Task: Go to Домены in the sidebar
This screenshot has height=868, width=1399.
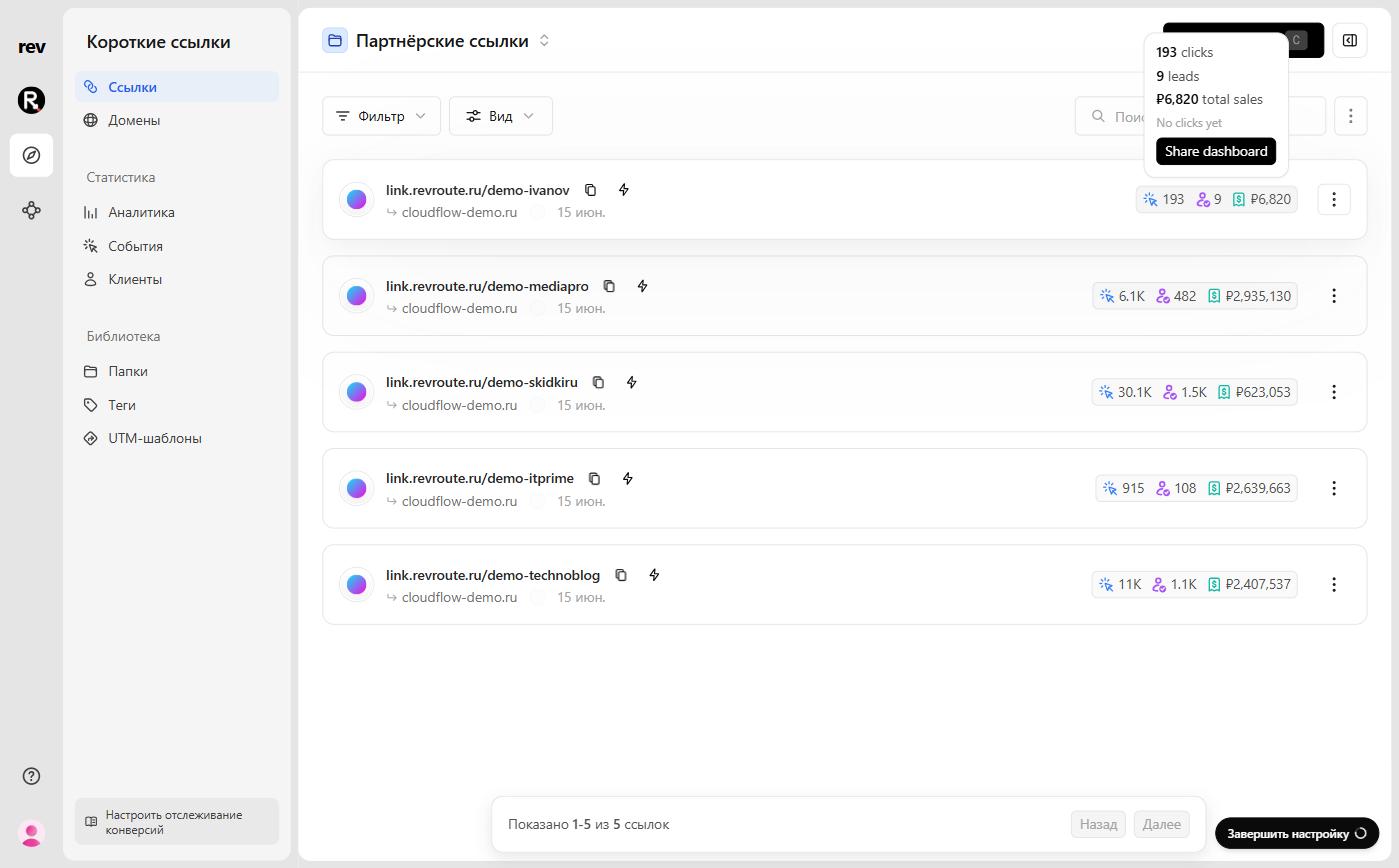Action: pos(177,120)
